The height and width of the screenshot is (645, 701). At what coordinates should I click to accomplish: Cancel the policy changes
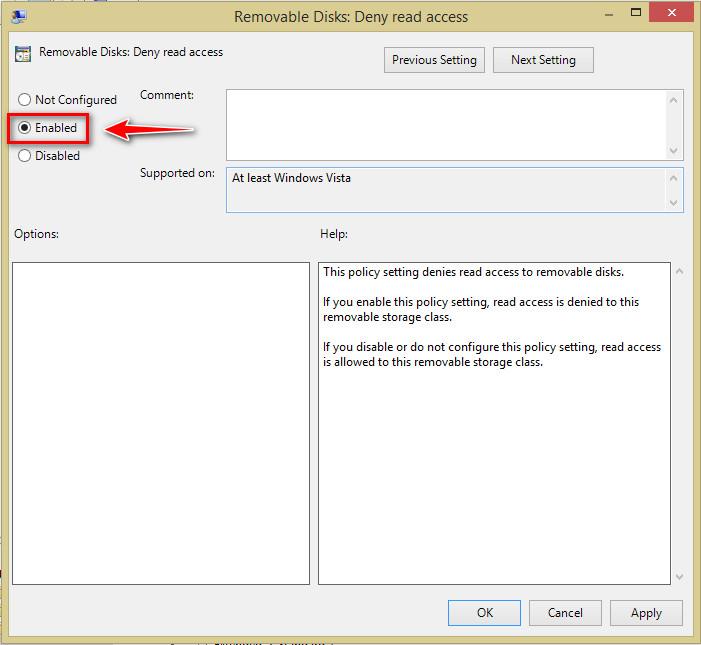(x=565, y=613)
